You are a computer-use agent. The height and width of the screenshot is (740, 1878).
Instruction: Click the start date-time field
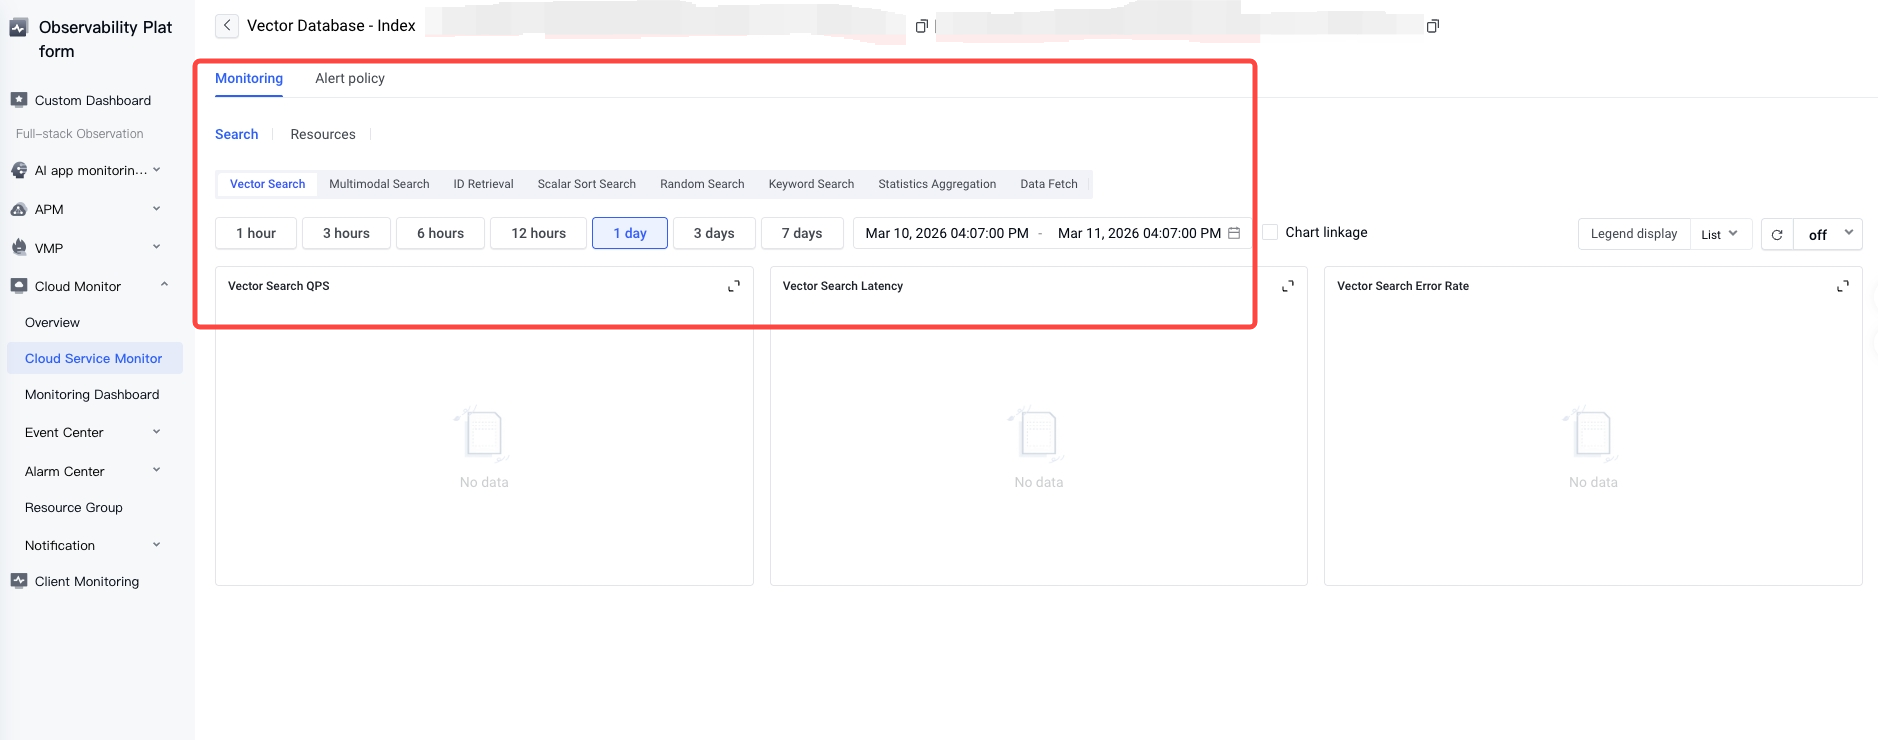(947, 233)
